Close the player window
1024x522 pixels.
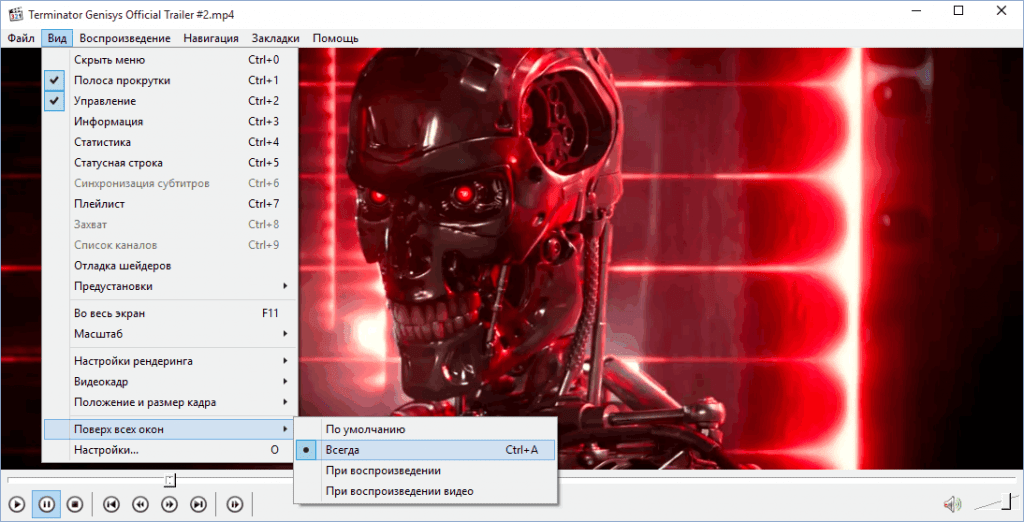(1001, 11)
